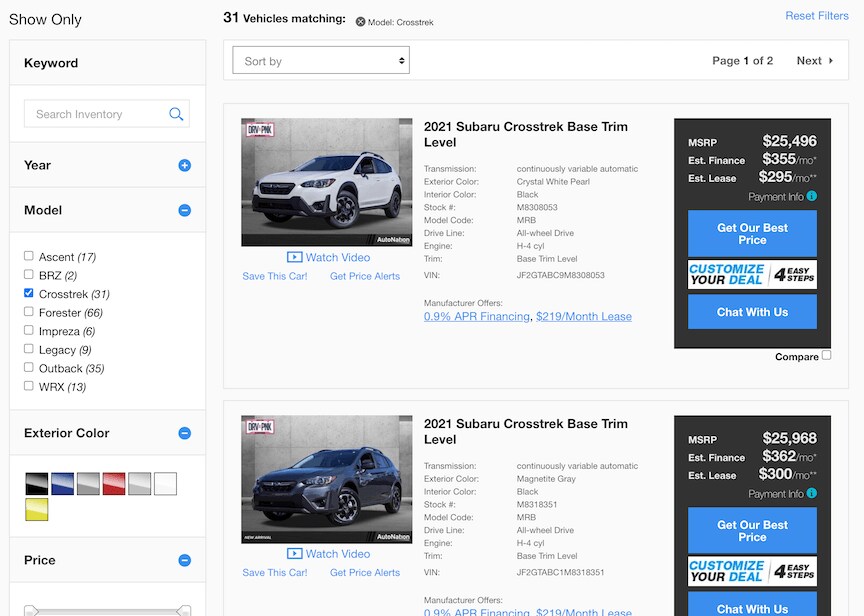Check the BRZ model checkbox

(x=29, y=274)
